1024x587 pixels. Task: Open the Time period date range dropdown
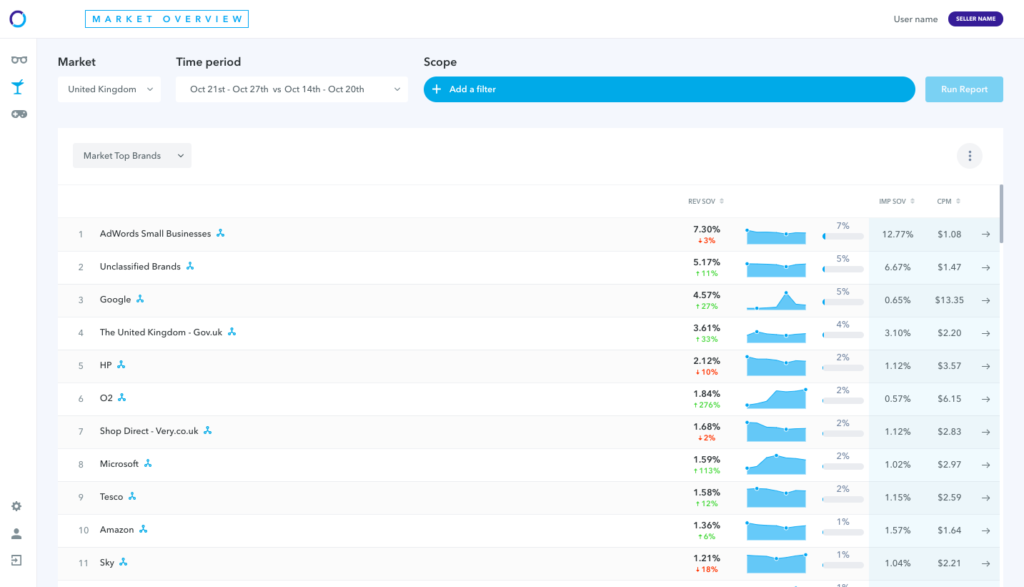click(x=291, y=89)
